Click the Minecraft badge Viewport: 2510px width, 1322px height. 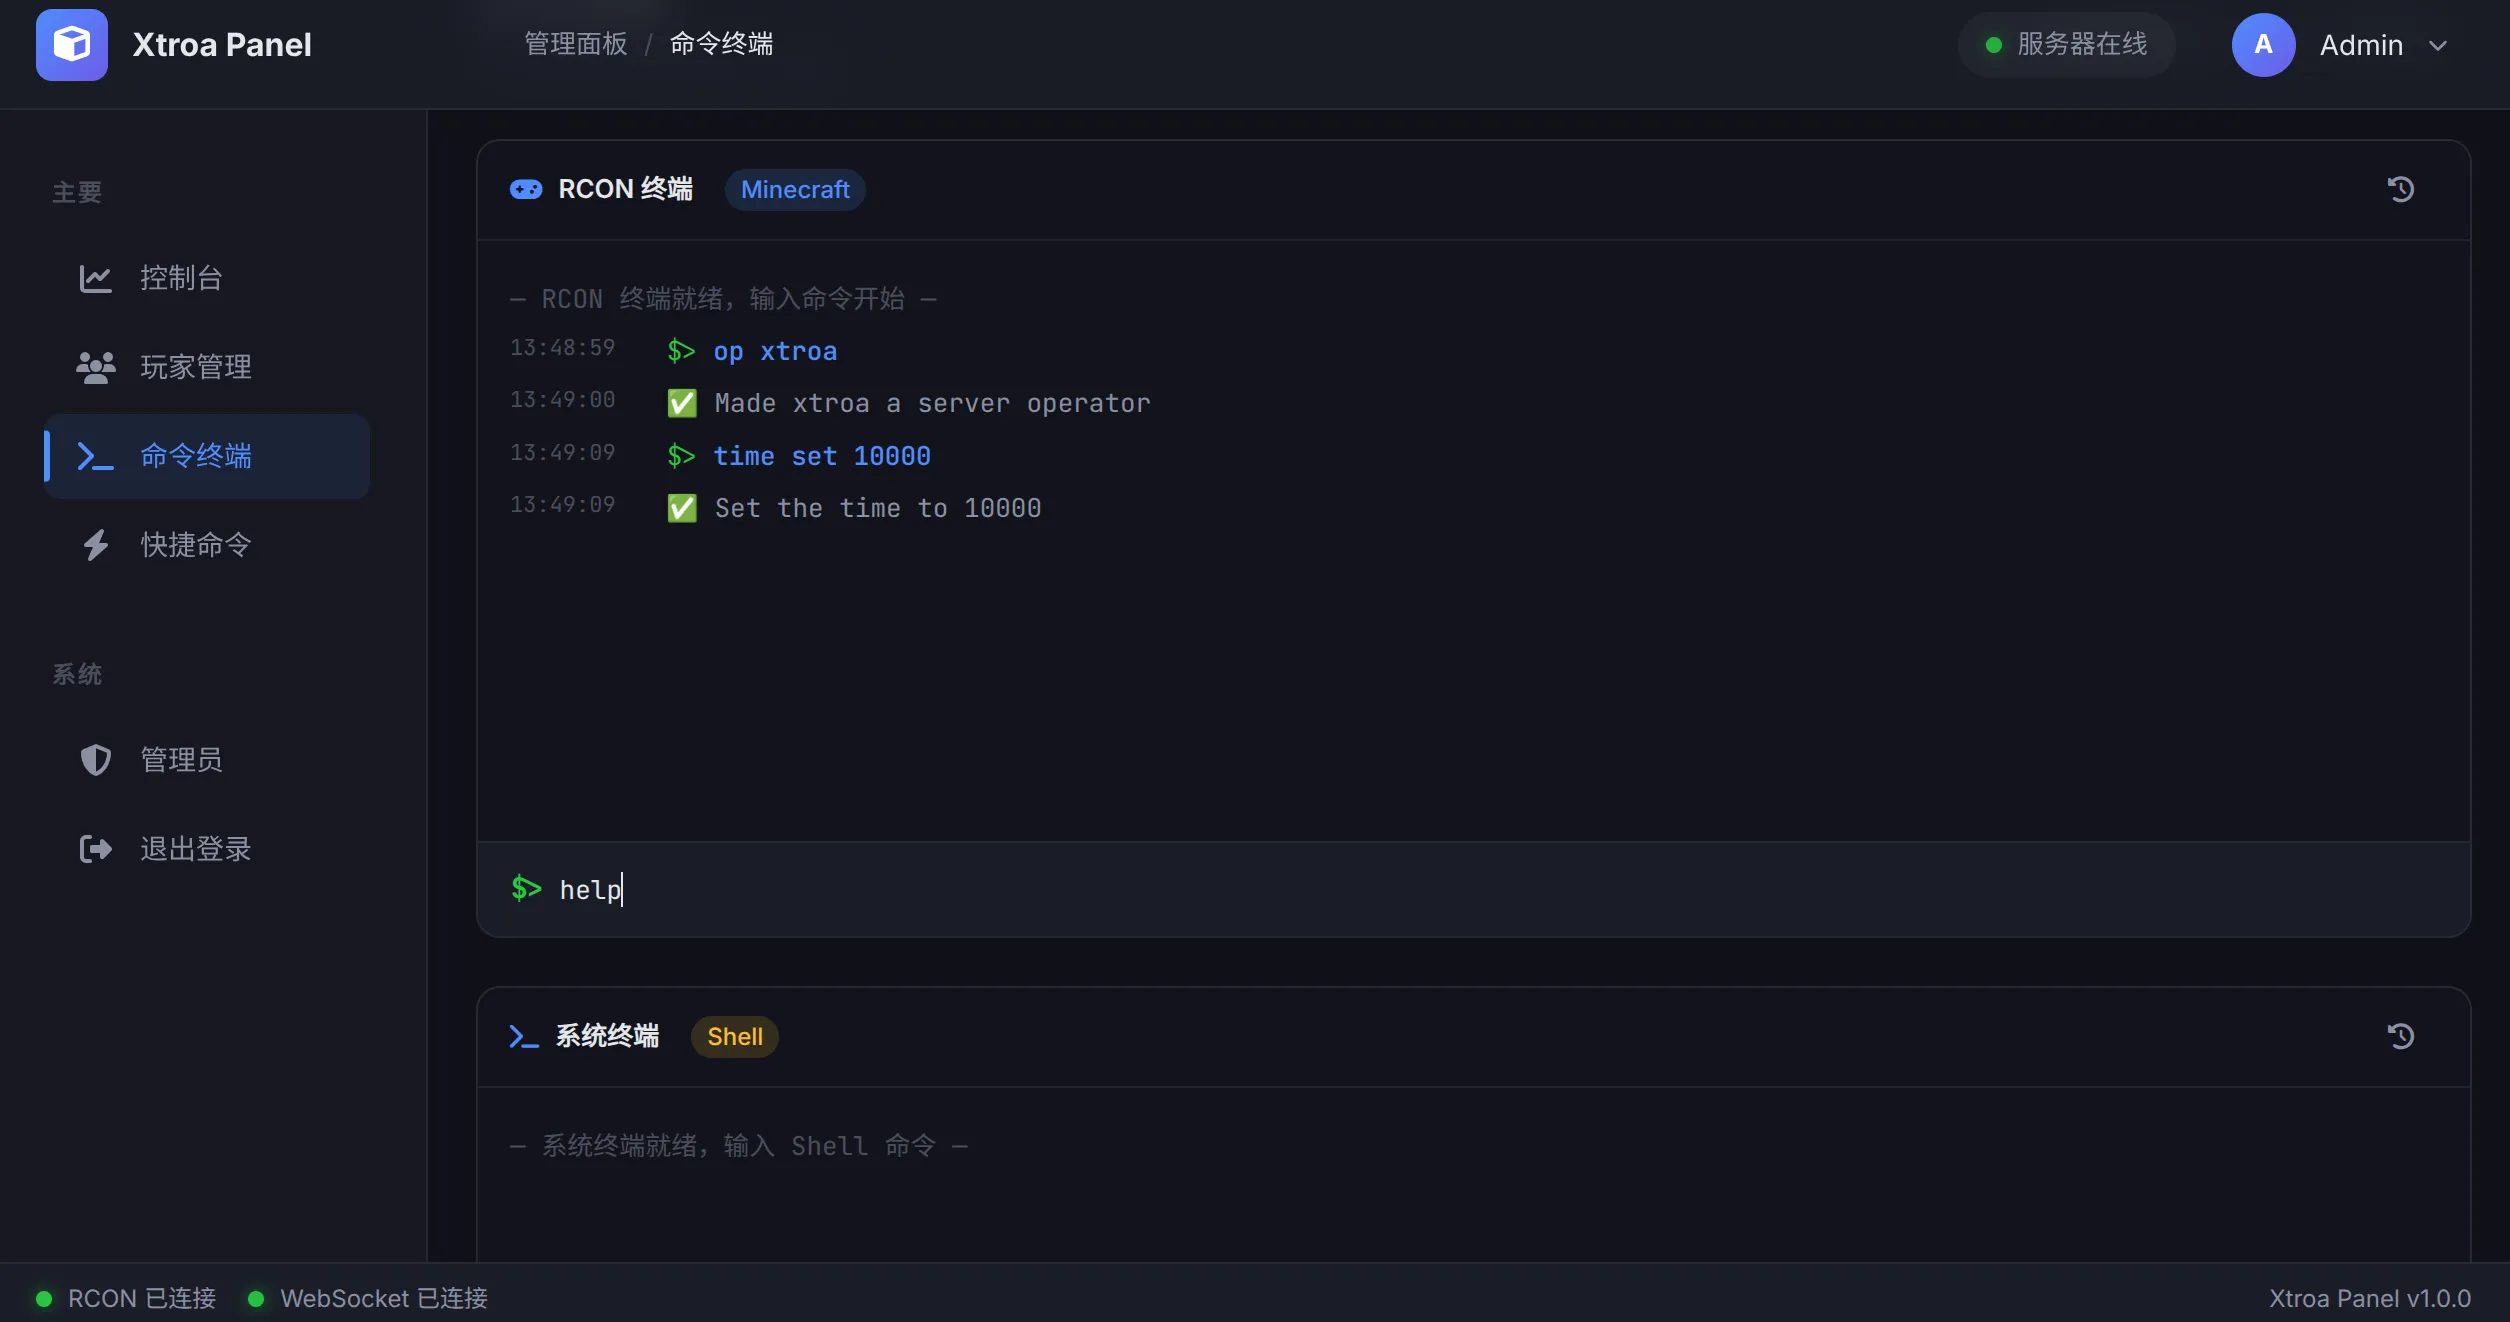tap(795, 189)
